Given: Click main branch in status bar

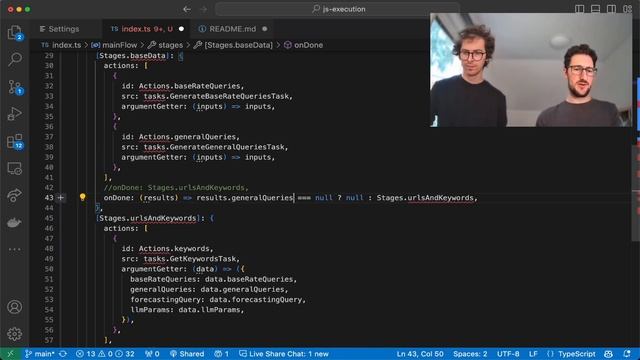Looking at the screenshot, I should click(40, 354).
